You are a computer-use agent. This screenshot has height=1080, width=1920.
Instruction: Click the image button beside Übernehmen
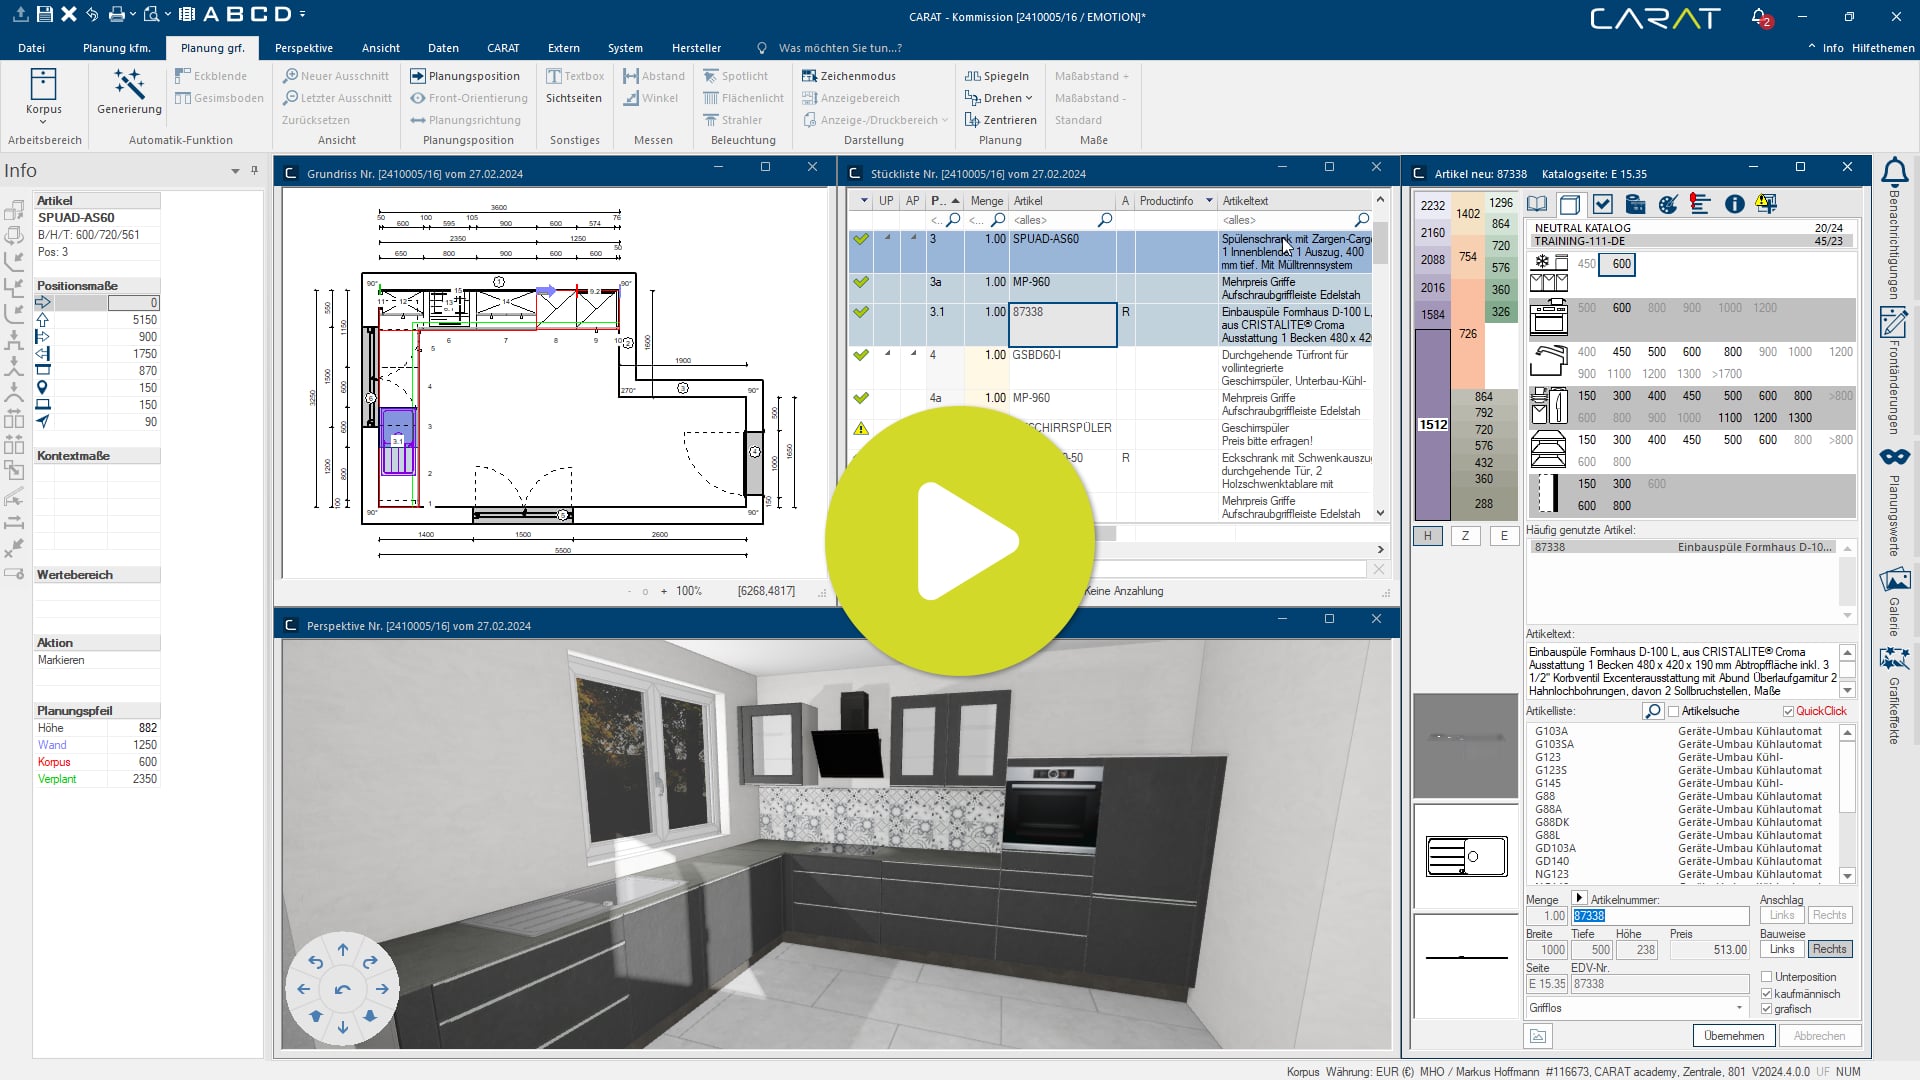[x=1538, y=1036]
